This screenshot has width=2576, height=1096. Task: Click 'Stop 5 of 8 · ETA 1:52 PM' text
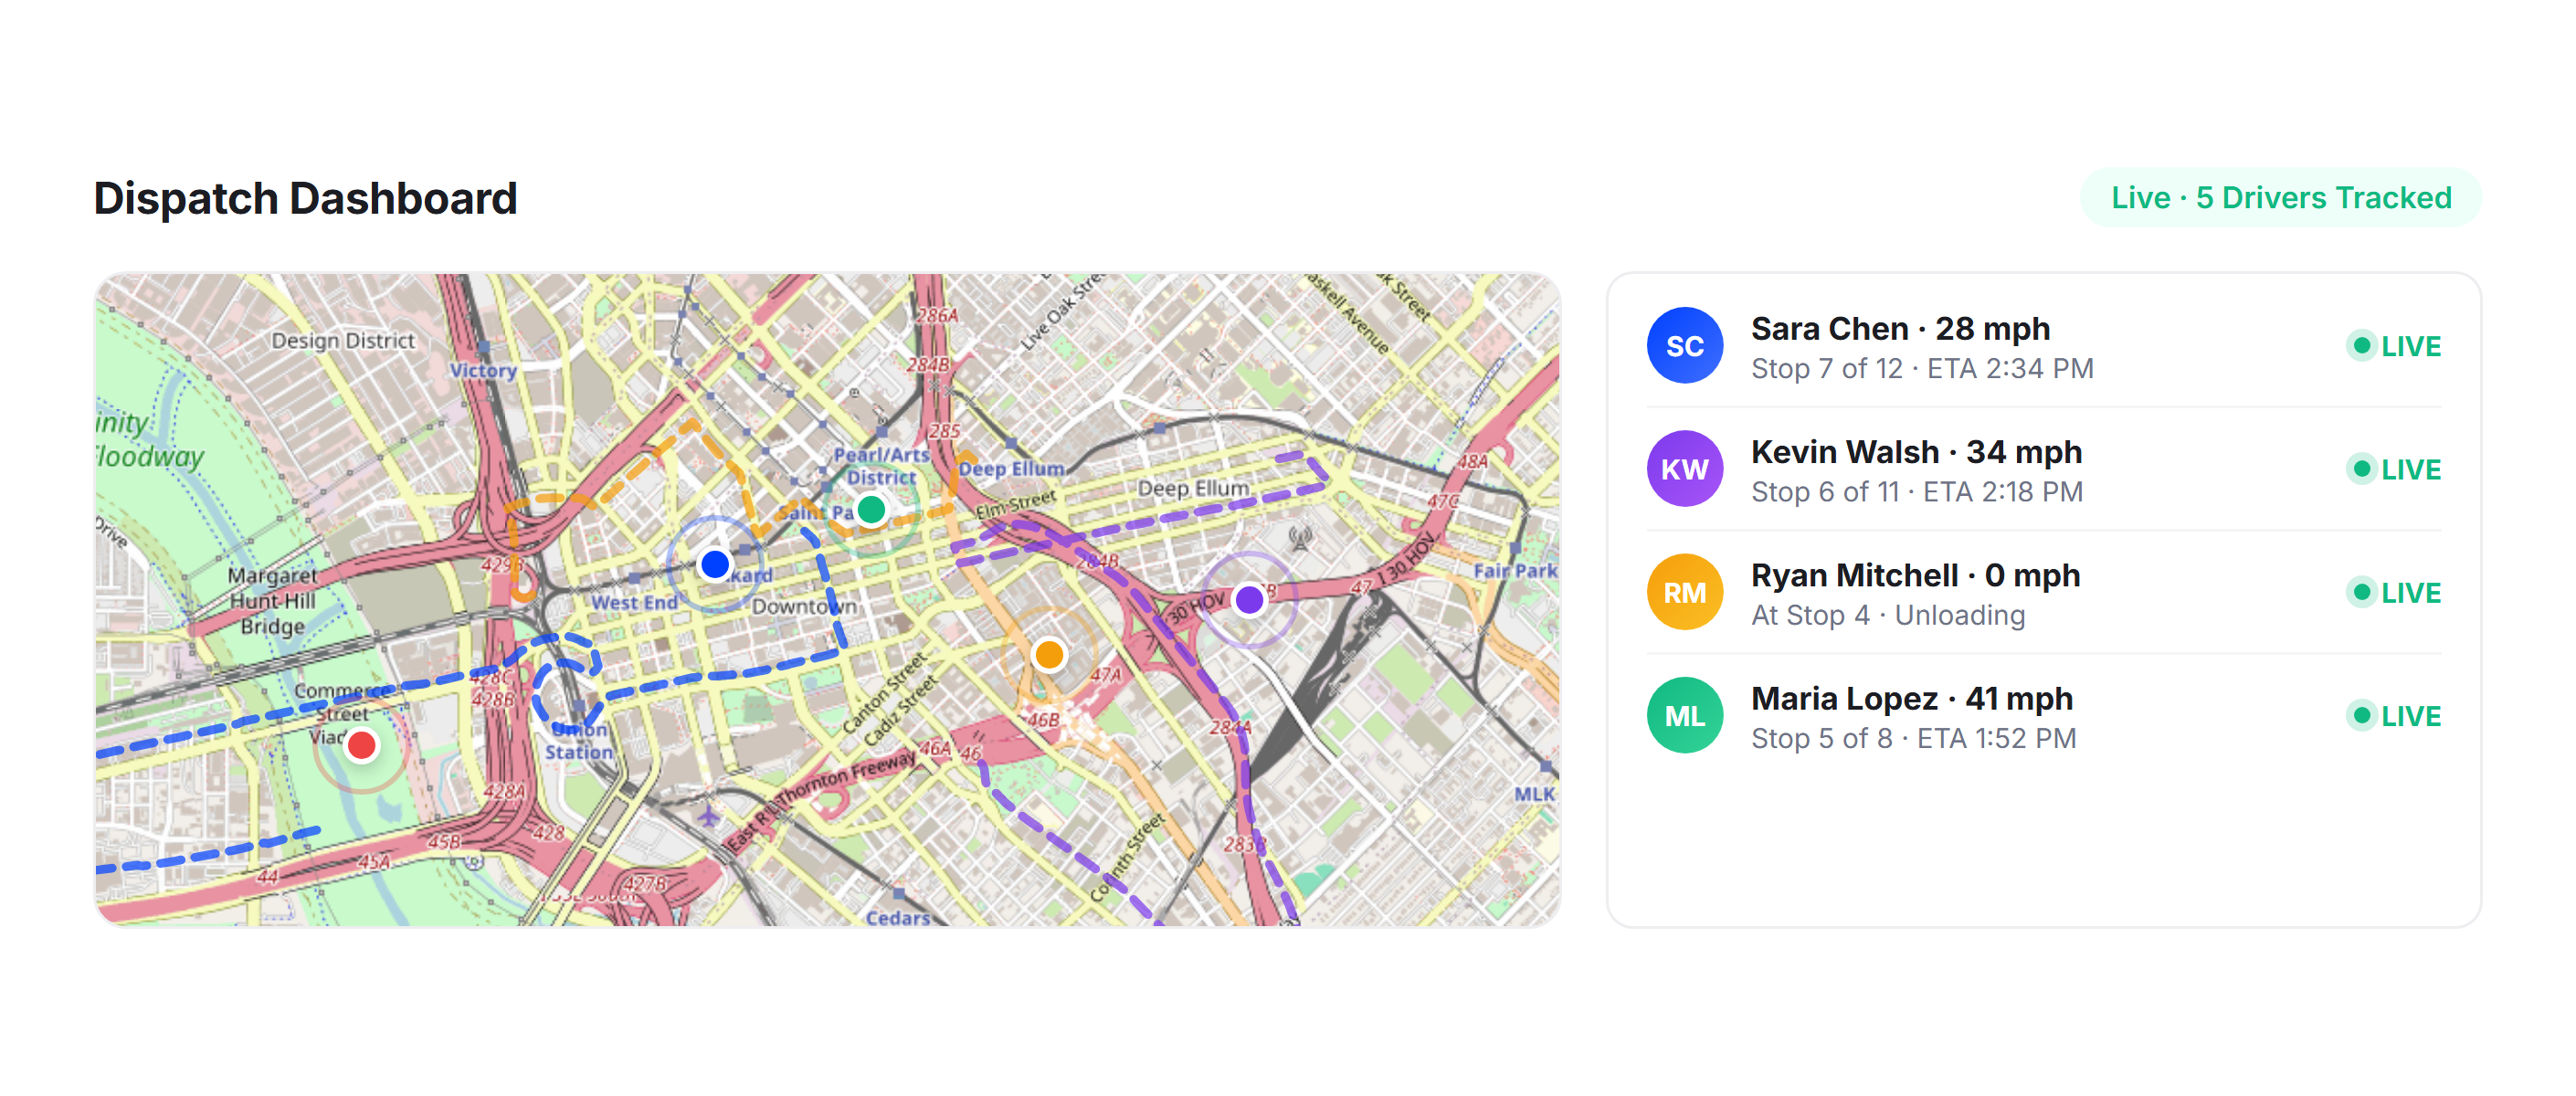(1914, 738)
